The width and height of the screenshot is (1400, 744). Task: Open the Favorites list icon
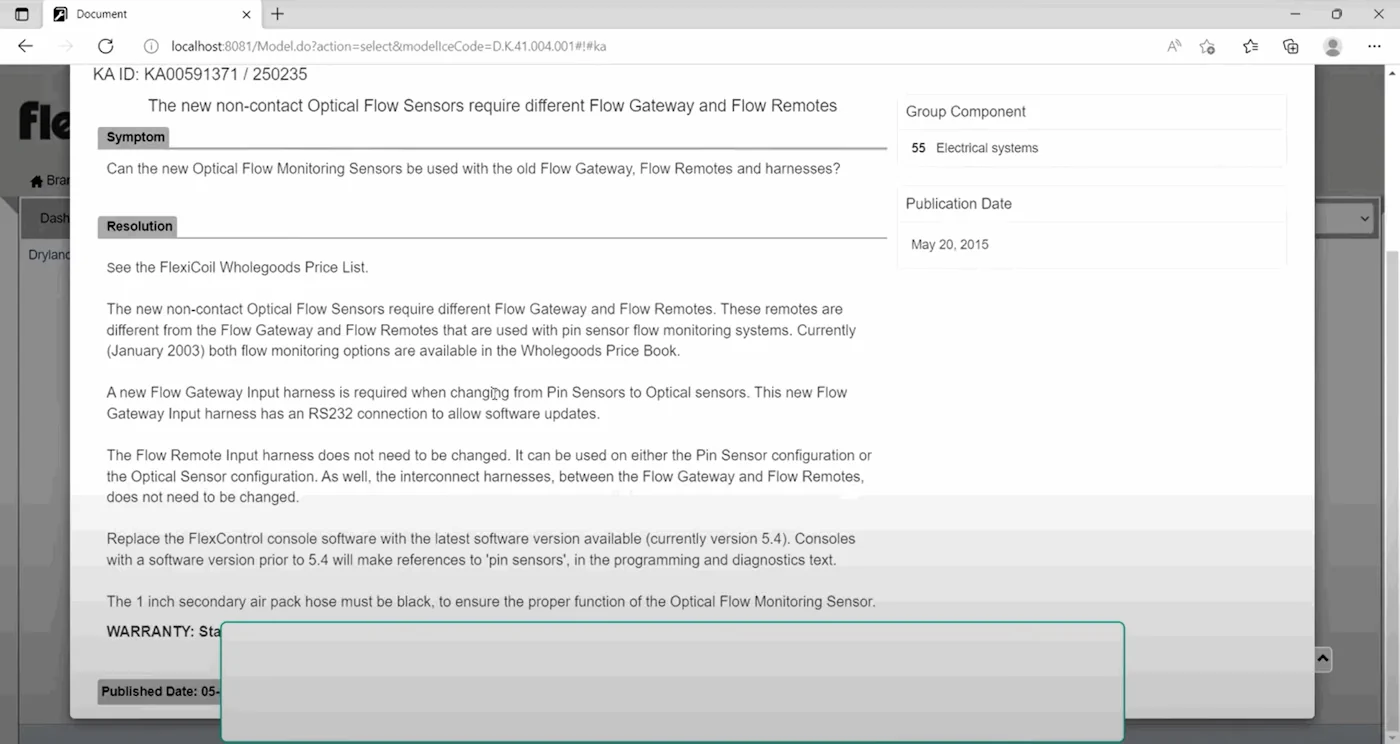(x=1250, y=46)
